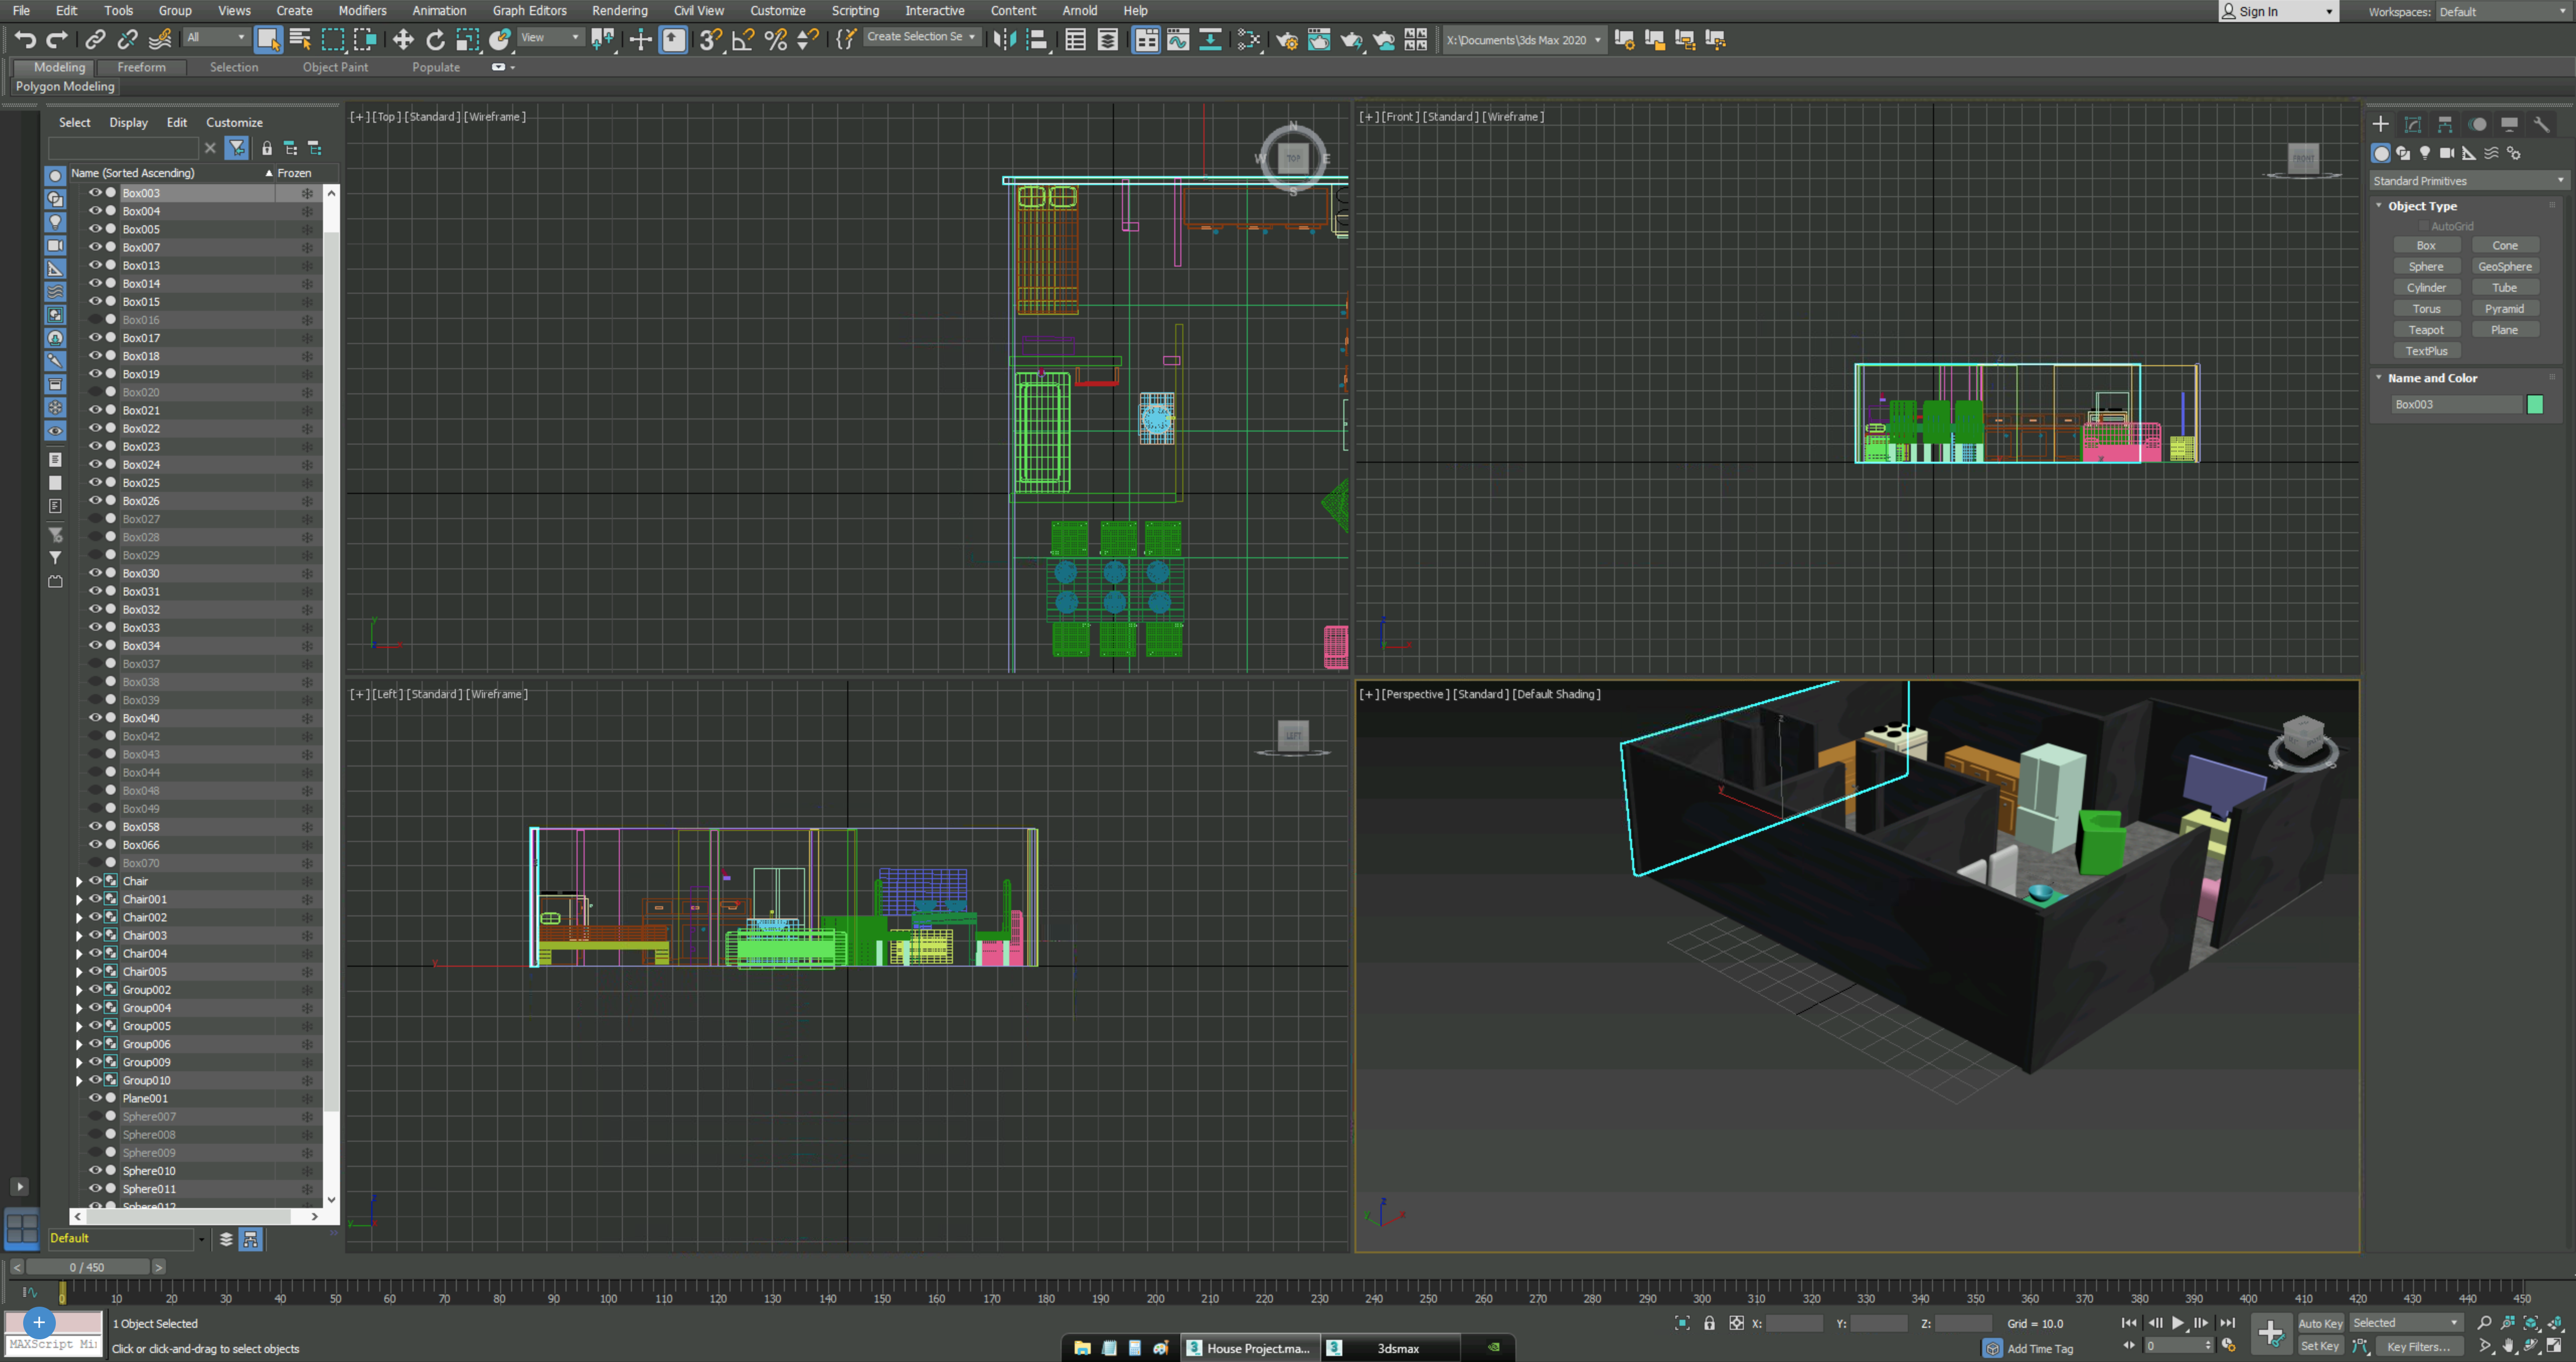Toggle Set Key mode
The width and height of the screenshot is (2576, 1362).
click(x=2320, y=1346)
